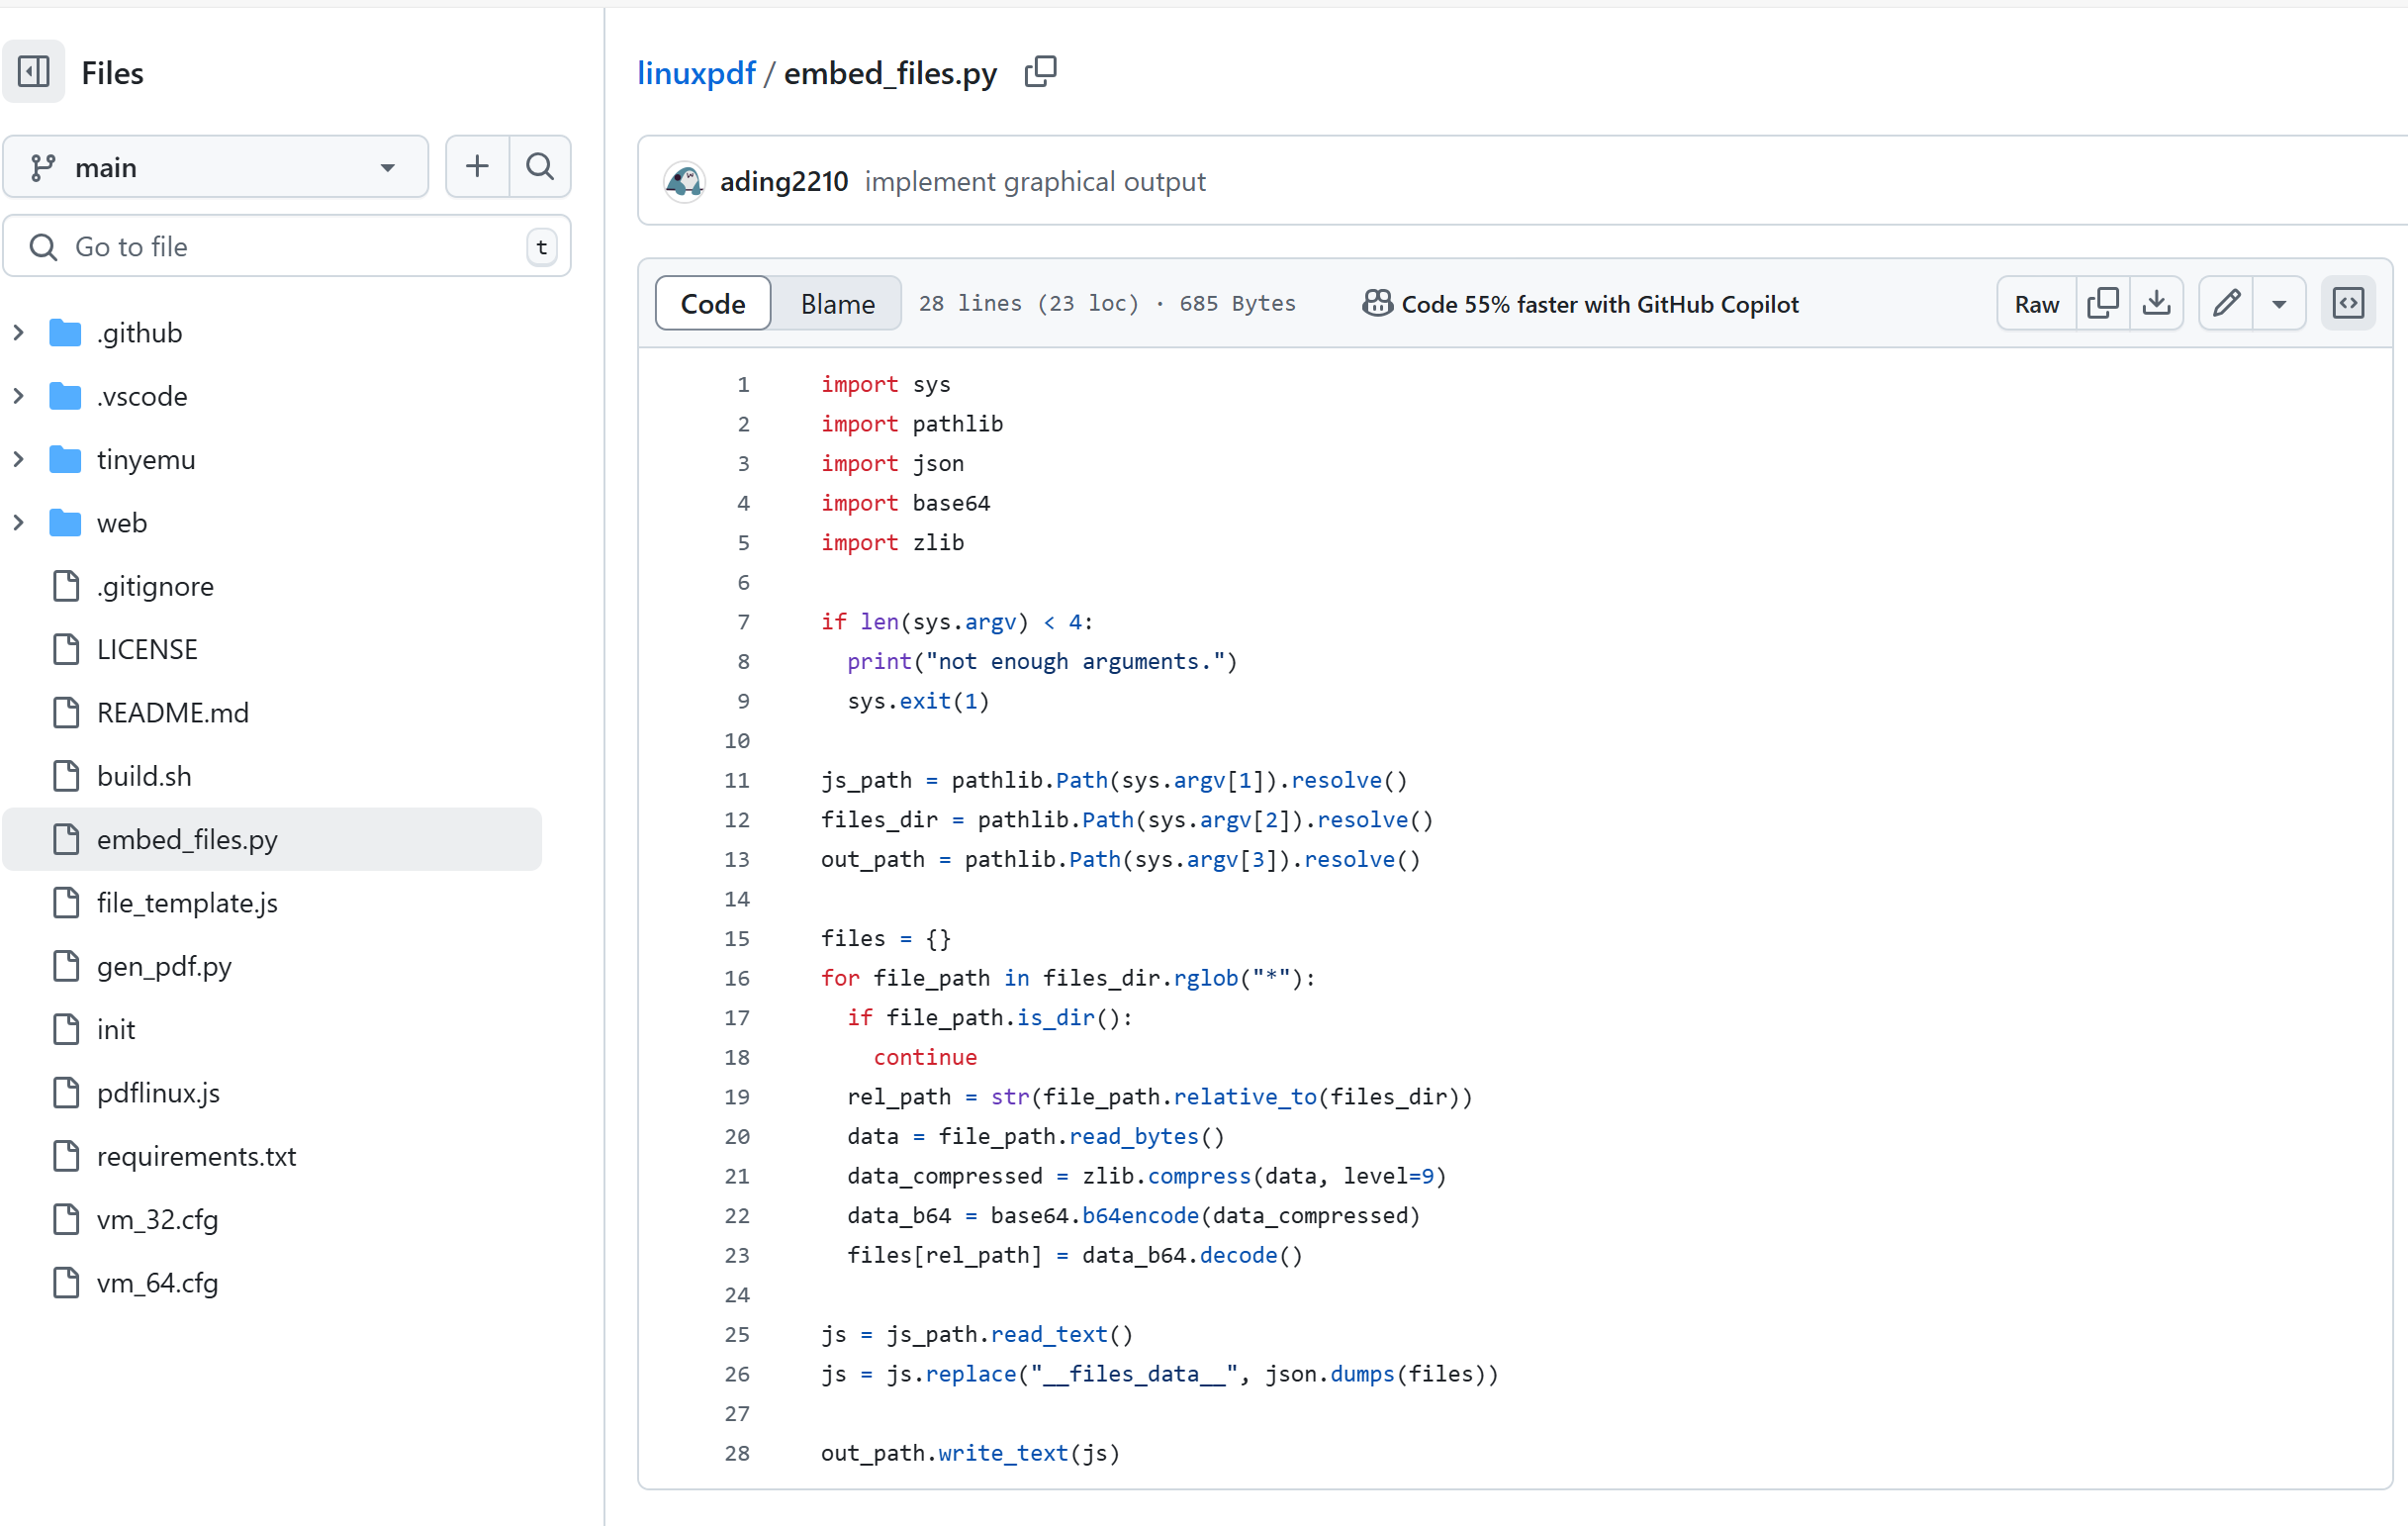2408x1526 pixels.
Task: Click the ading2210 avatar image
Action: point(685,182)
